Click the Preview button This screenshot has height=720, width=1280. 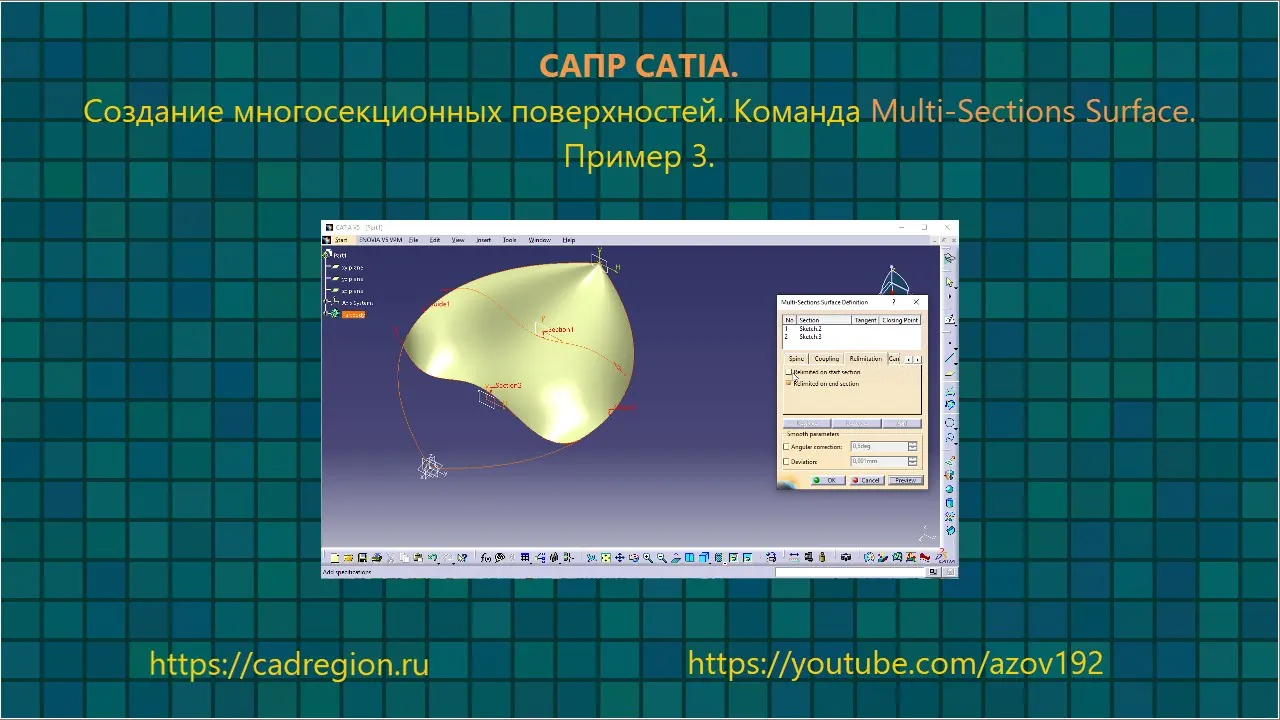point(906,480)
